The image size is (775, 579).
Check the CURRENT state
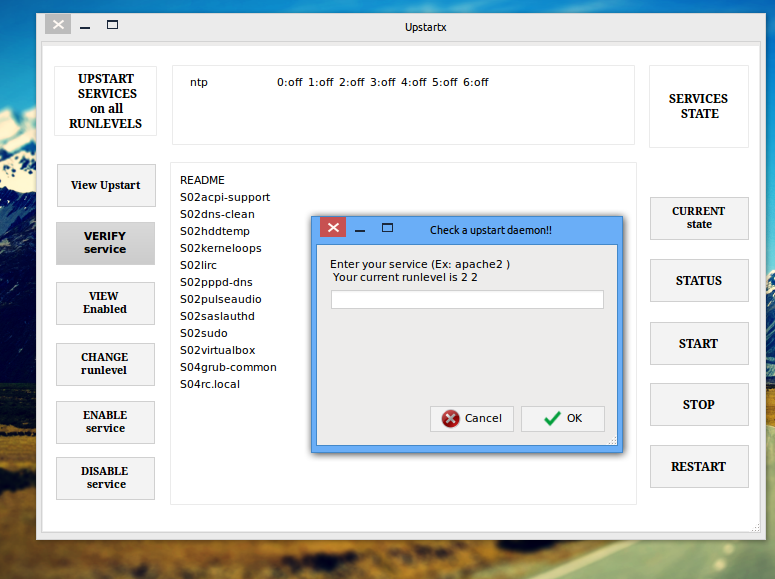(x=699, y=218)
